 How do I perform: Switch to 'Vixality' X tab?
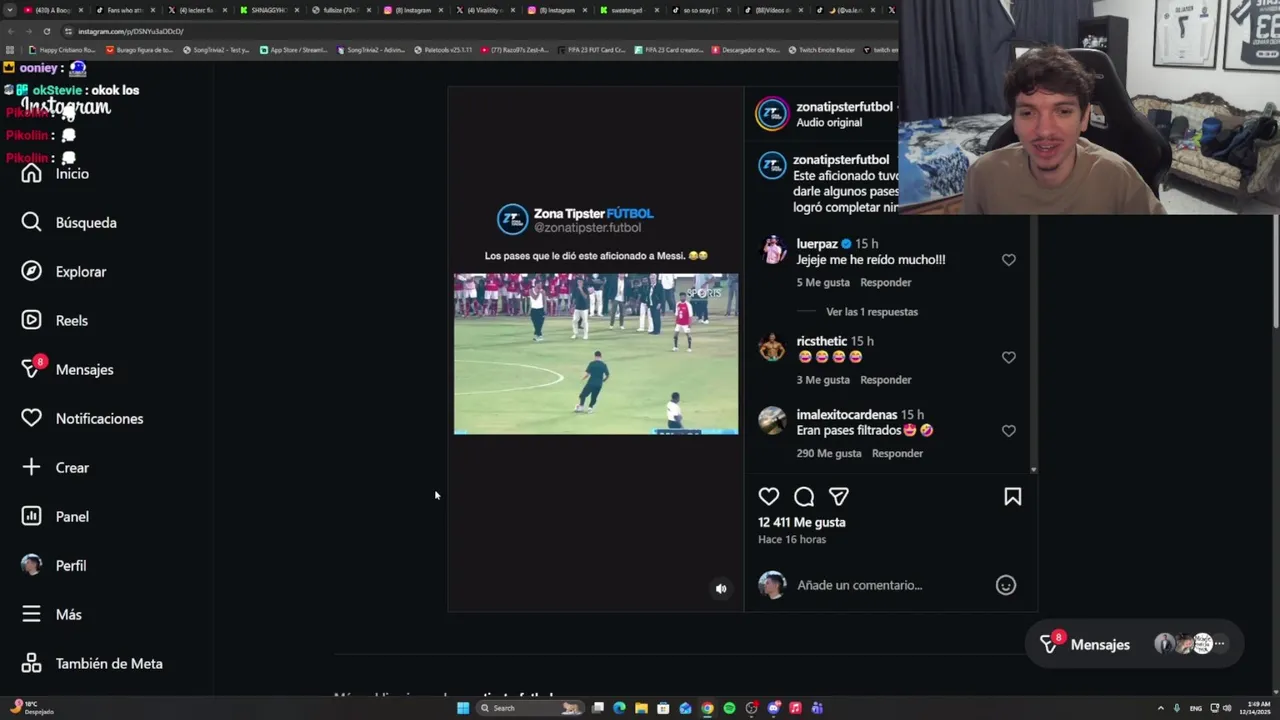[x=484, y=10]
